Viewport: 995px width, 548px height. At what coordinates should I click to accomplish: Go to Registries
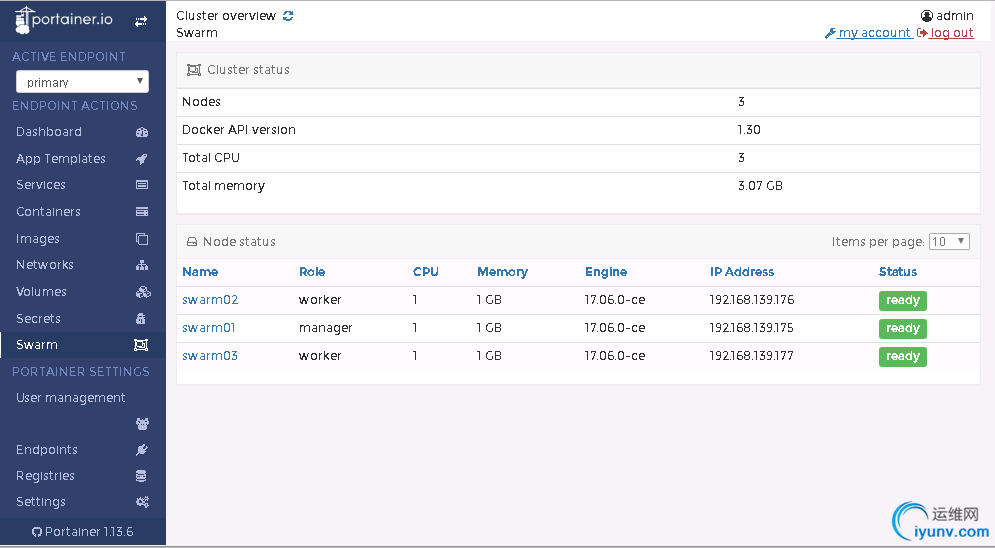[x=45, y=476]
